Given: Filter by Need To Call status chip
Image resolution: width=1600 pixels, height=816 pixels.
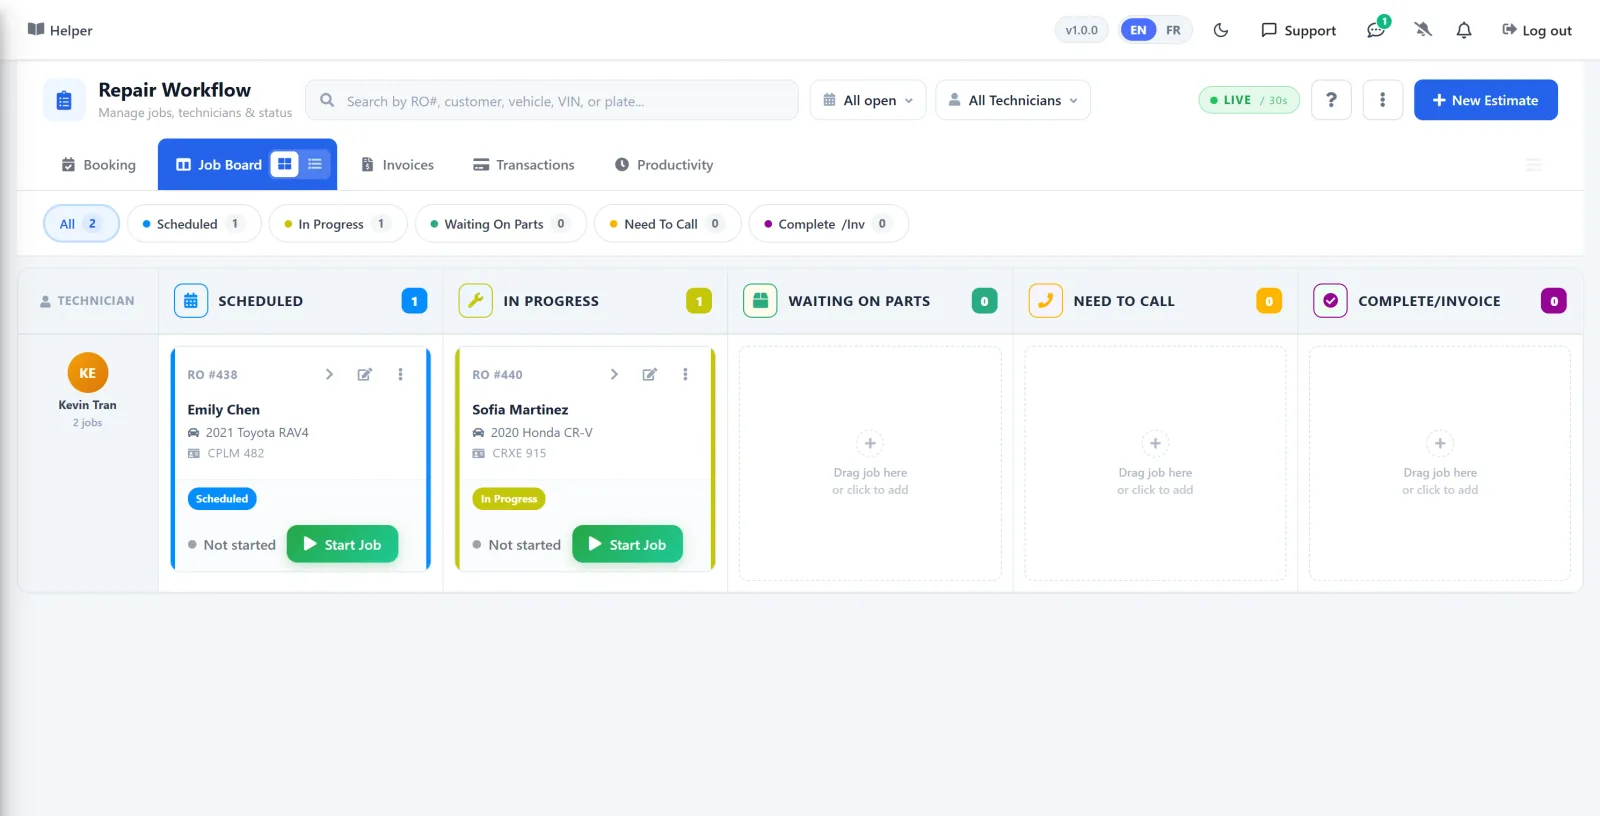Looking at the screenshot, I should (668, 224).
